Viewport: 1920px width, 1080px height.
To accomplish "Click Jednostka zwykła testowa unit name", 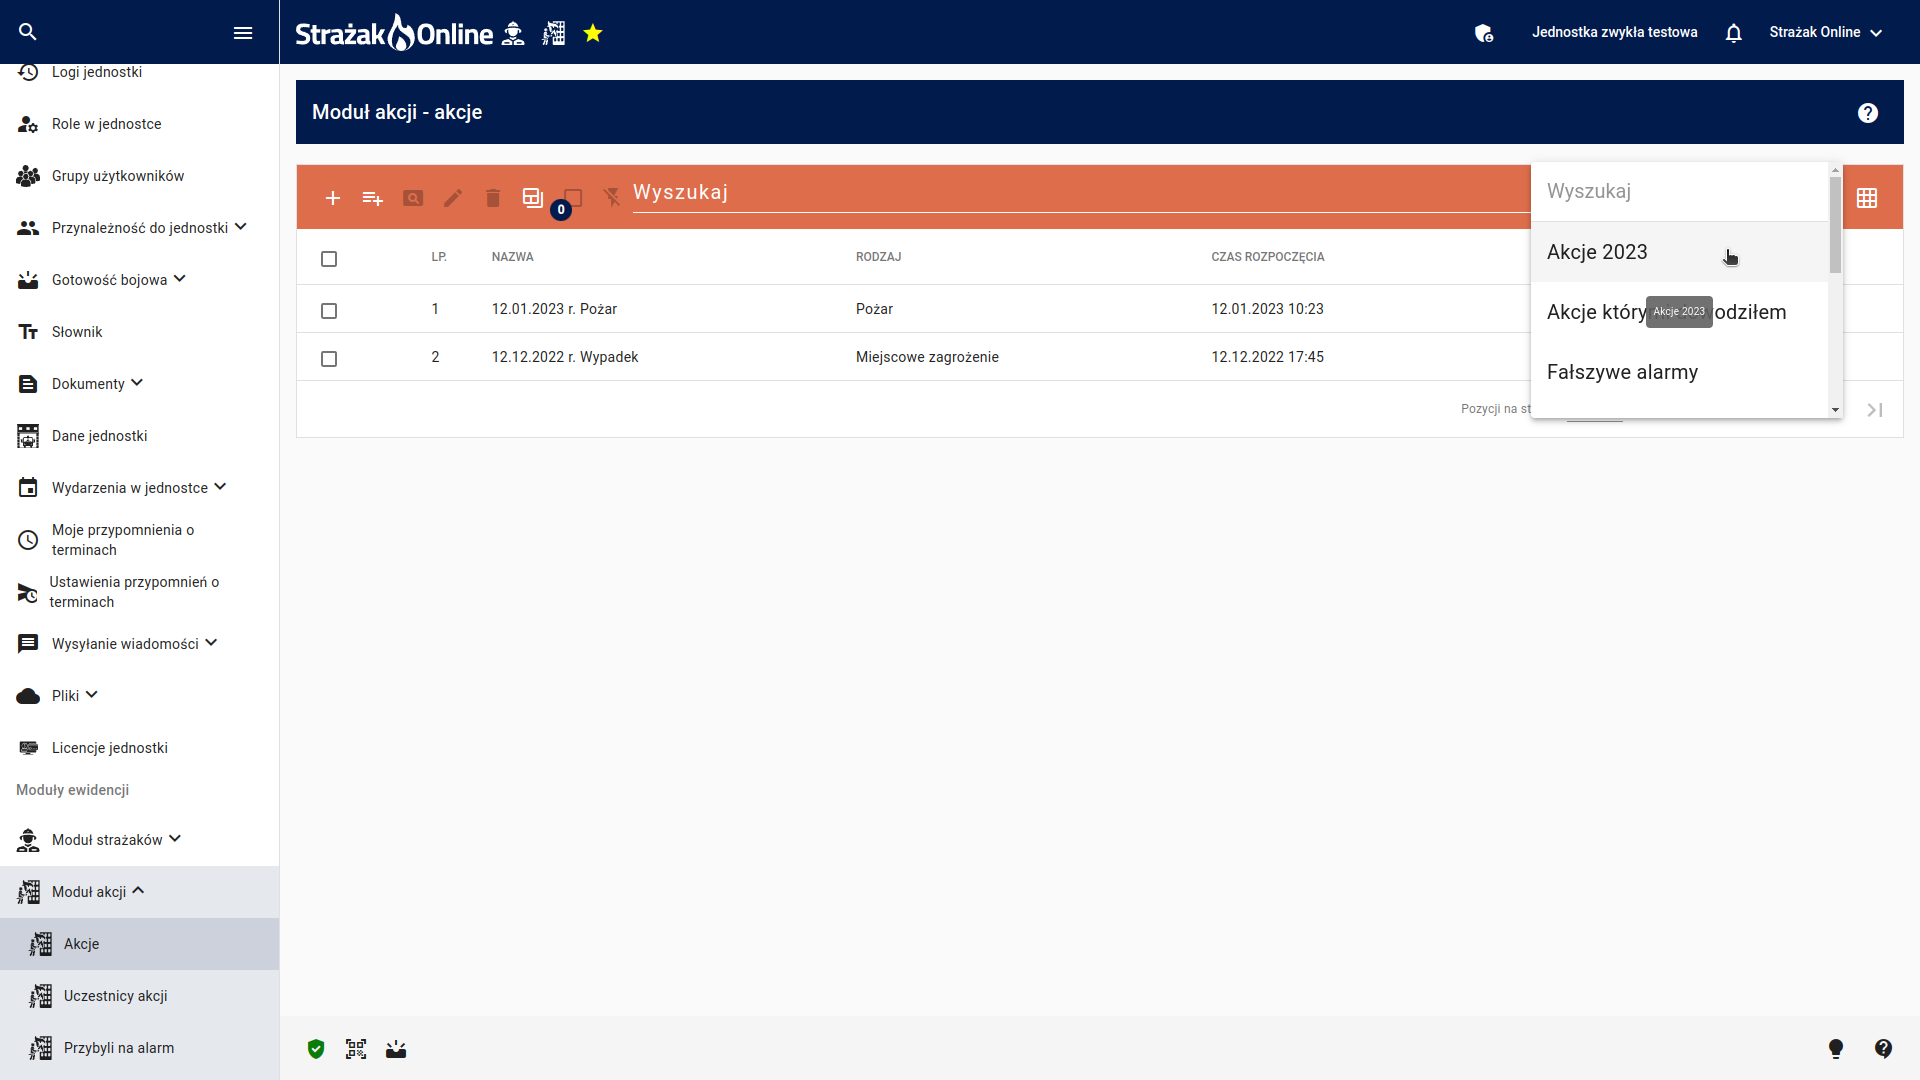I will 1614,32.
